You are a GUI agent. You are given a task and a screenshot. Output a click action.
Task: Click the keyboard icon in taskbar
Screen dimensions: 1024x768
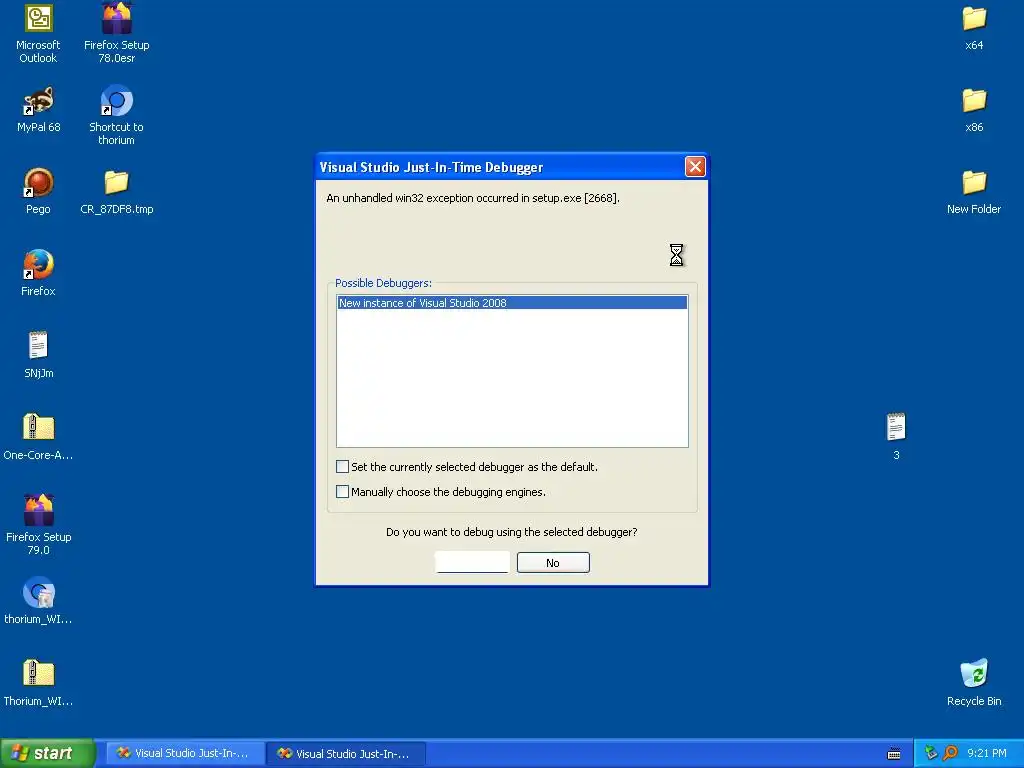pyautogui.click(x=894, y=754)
